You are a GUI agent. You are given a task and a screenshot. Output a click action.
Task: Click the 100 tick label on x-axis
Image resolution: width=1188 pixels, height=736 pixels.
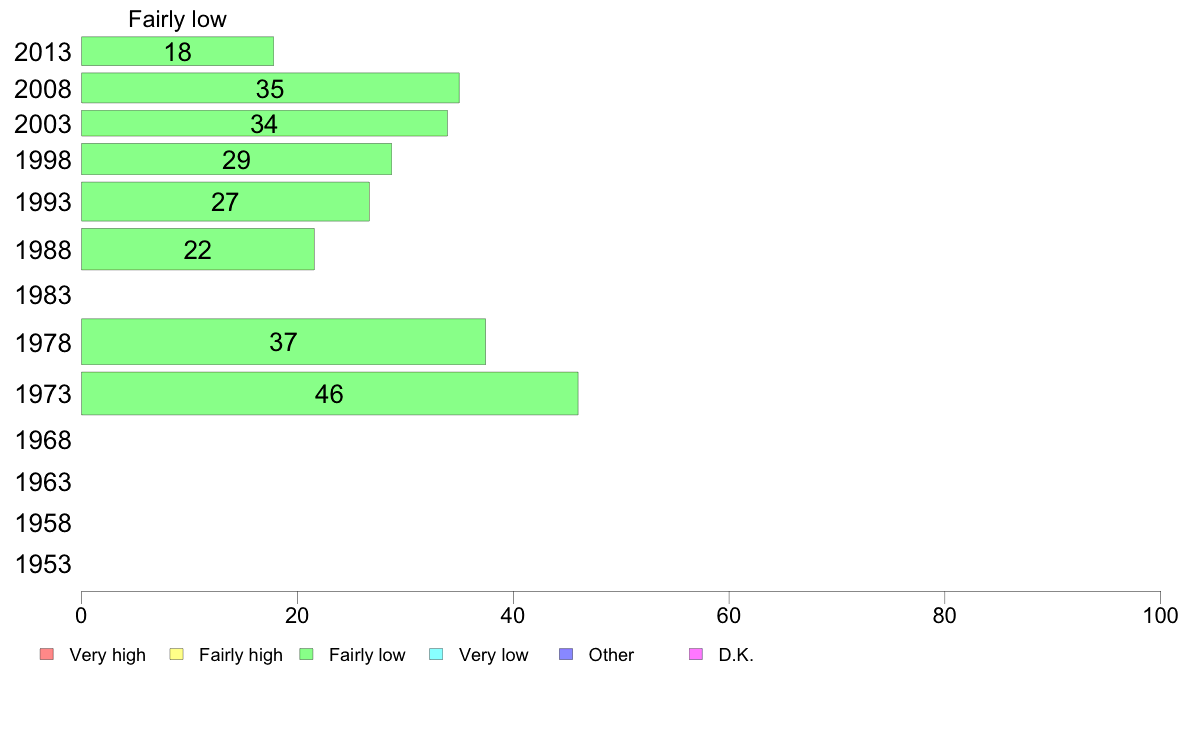pyautogui.click(x=1160, y=615)
